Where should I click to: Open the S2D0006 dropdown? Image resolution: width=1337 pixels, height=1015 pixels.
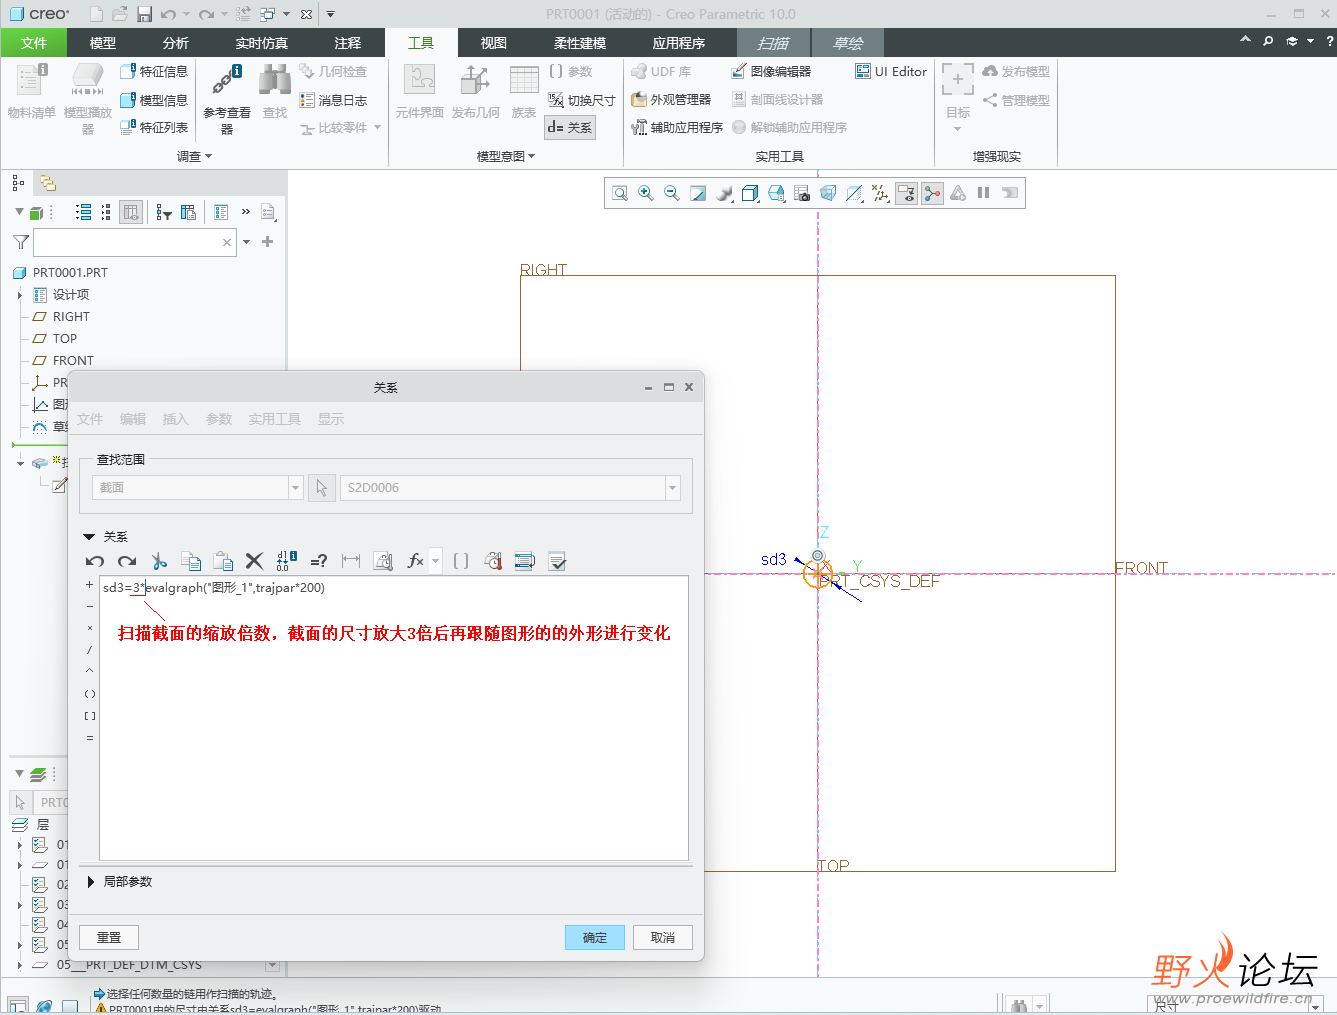673,488
